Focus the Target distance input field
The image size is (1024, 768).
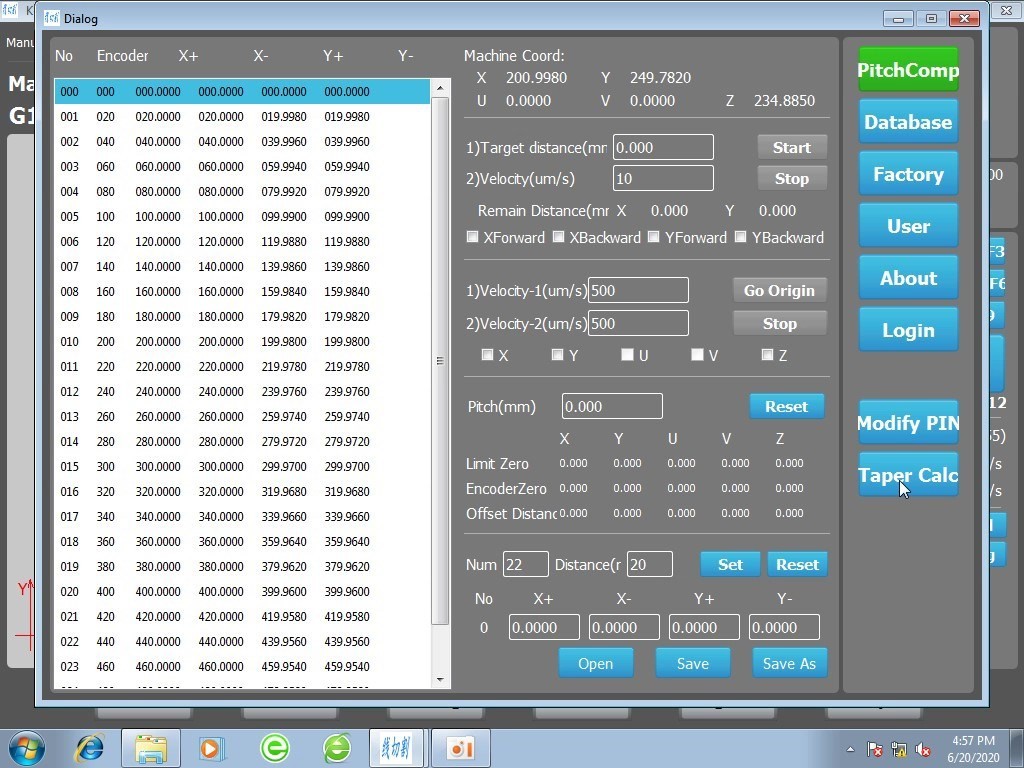[663, 147]
